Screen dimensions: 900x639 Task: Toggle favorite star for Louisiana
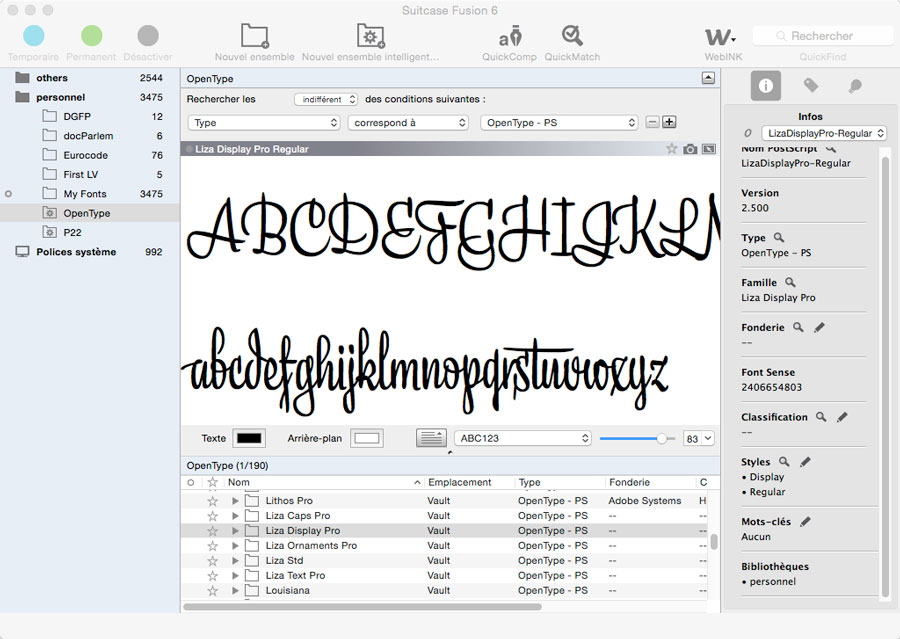point(212,590)
